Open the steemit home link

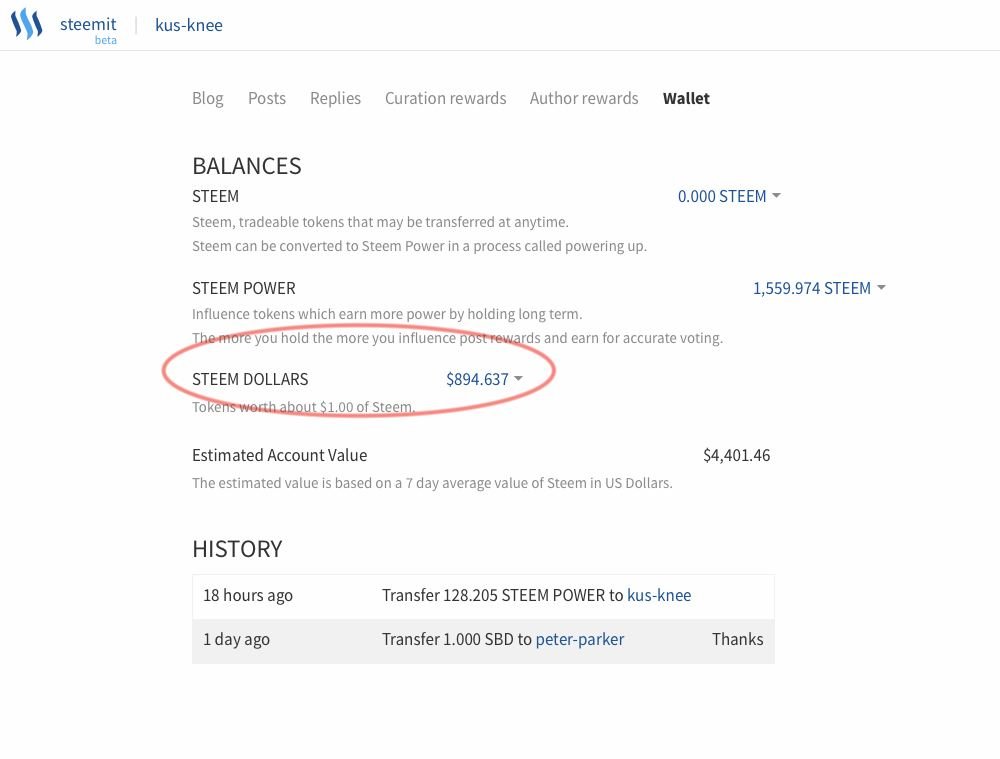coord(88,24)
